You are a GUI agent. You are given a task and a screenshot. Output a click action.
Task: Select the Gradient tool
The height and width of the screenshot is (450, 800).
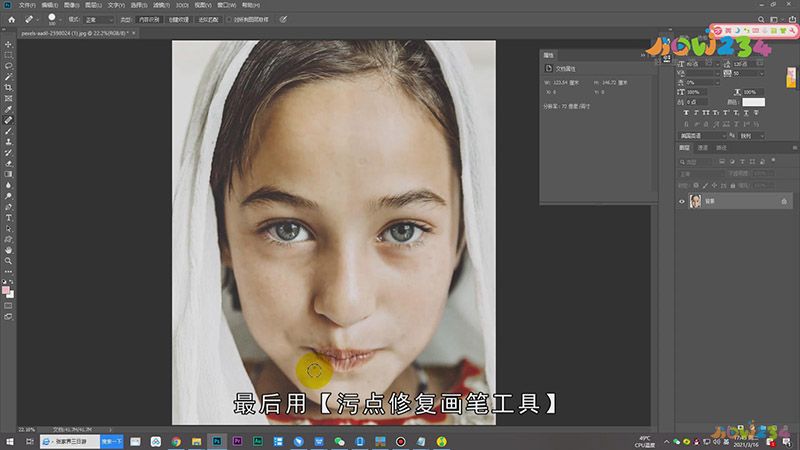(8, 174)
